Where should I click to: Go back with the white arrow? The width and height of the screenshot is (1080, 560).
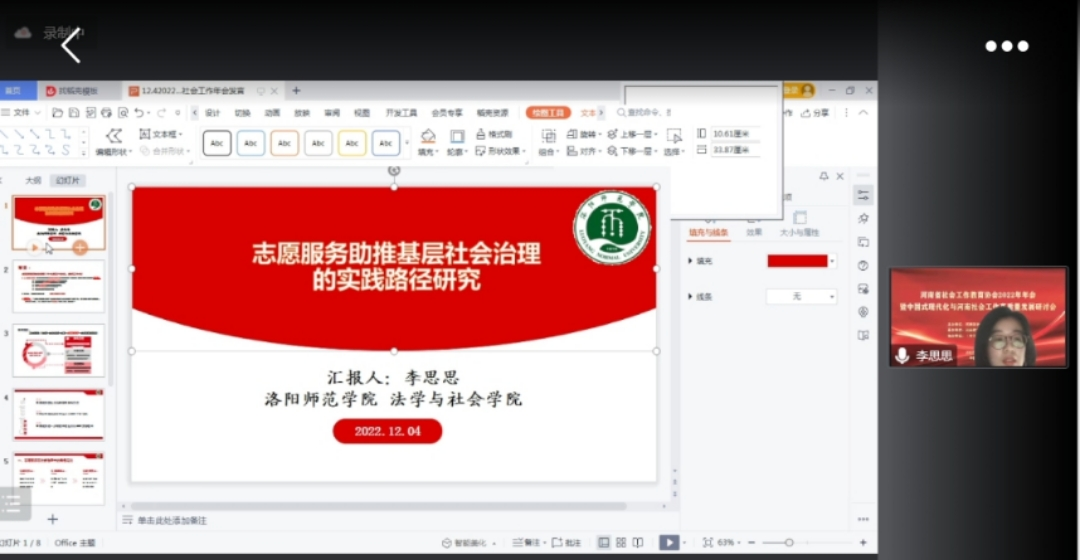pyautogui.click(x=71, y=47)
